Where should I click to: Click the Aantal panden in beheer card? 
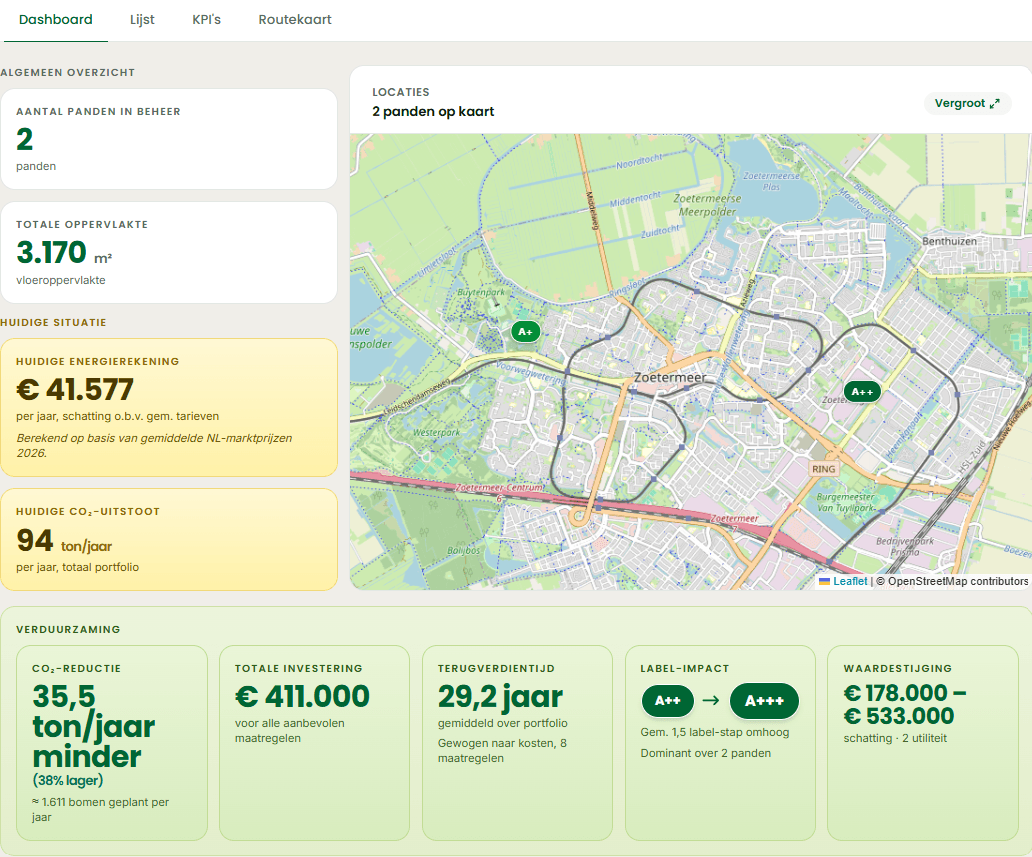(169, 139)
